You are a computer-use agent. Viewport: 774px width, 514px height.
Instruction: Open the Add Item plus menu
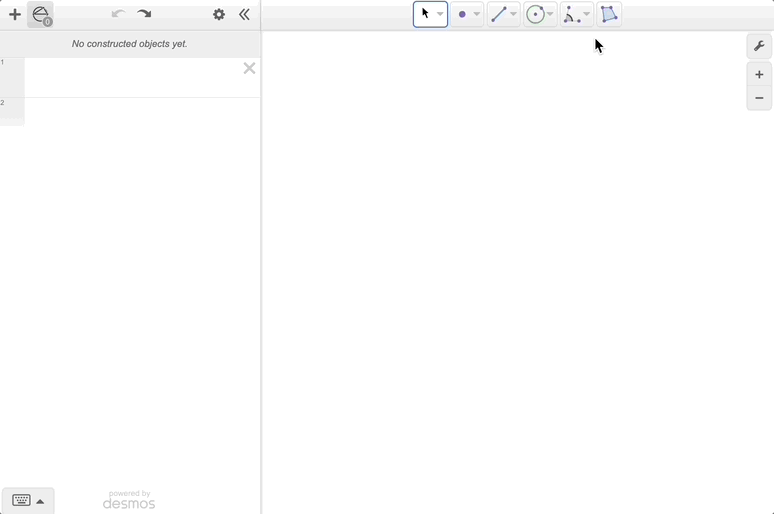point(15,15)
